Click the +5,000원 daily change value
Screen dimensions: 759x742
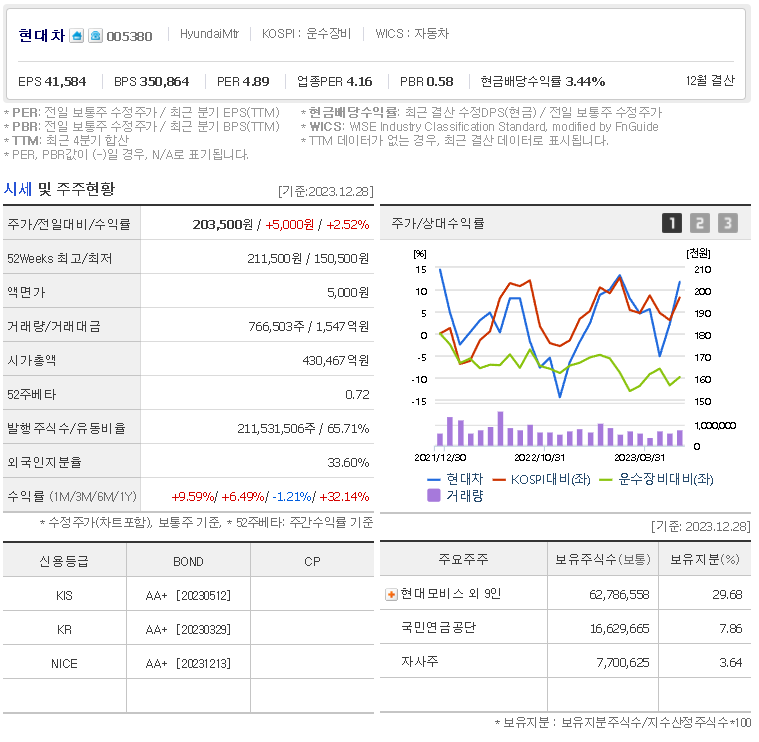[x=289, y=225]
